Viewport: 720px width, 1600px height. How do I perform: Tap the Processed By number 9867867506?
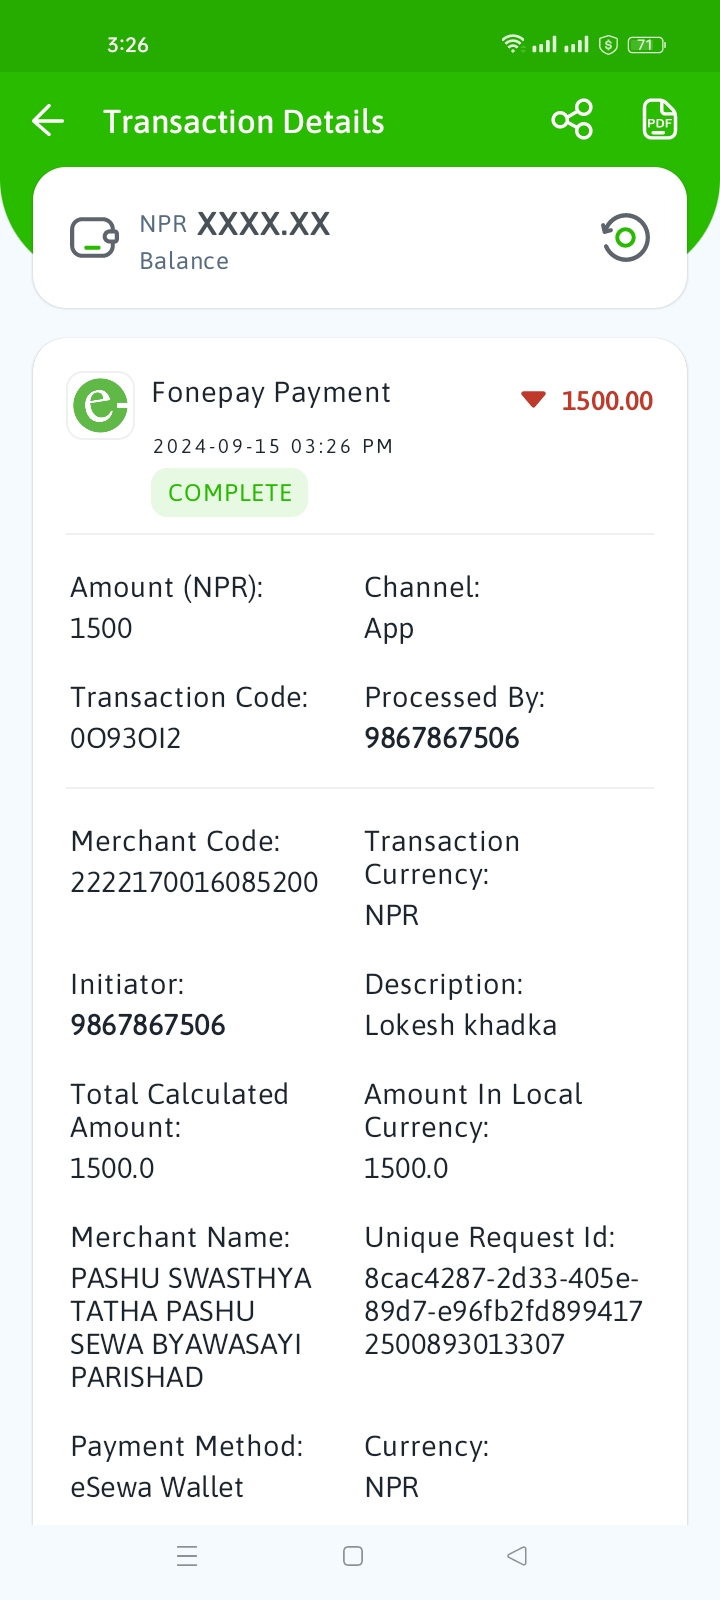pyautogui.click(x=442, y=738)
